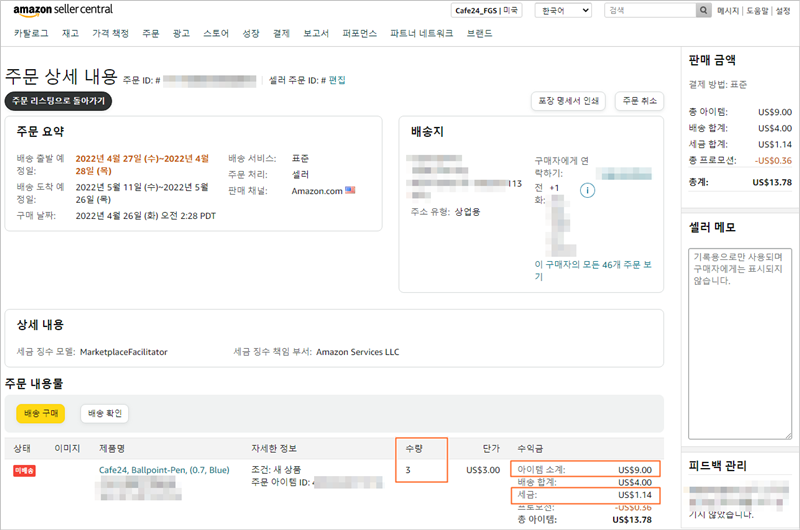Screen dimensions: 800x530
Task: Click the 도움말 link
Action: point(757,11)
